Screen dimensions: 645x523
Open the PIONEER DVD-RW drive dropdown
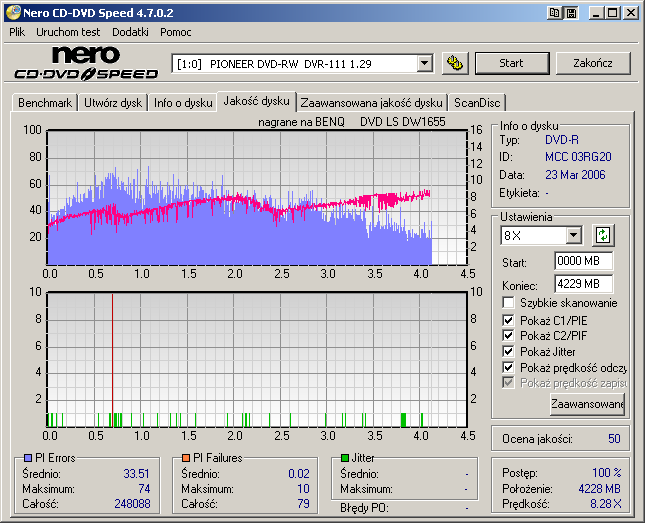(425, 64)
